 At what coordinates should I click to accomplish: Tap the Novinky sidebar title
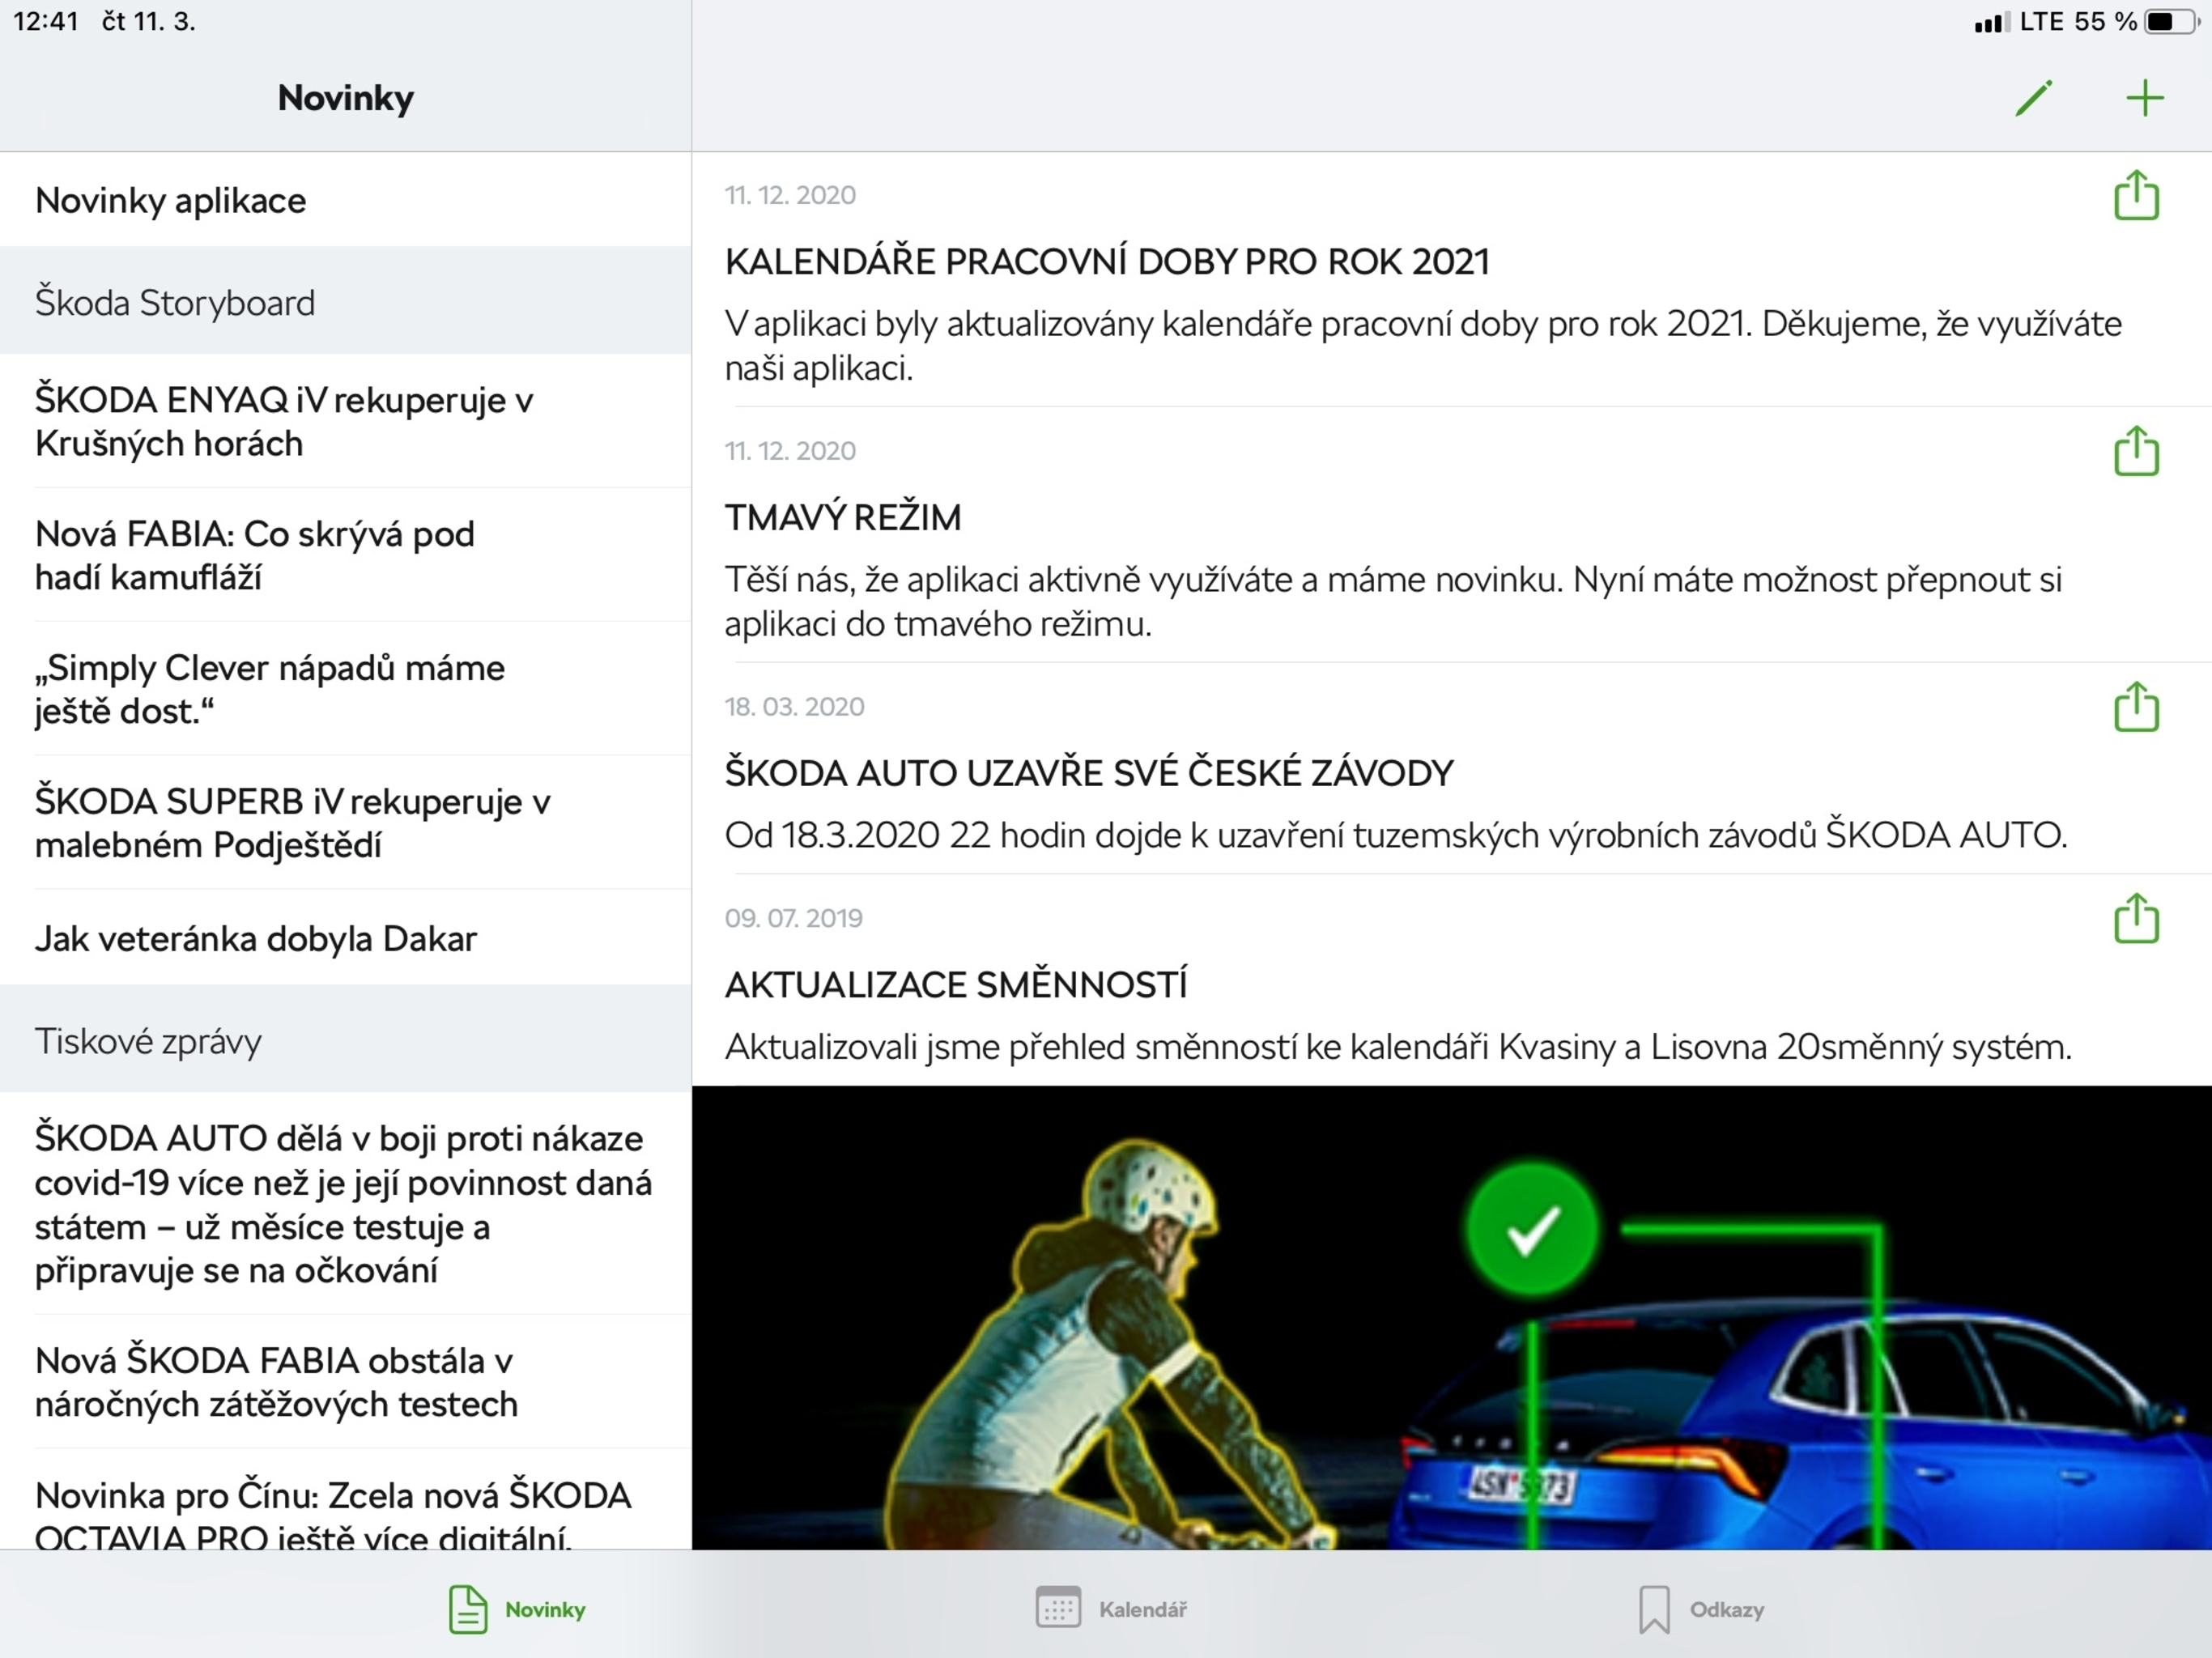coord(346,98)
